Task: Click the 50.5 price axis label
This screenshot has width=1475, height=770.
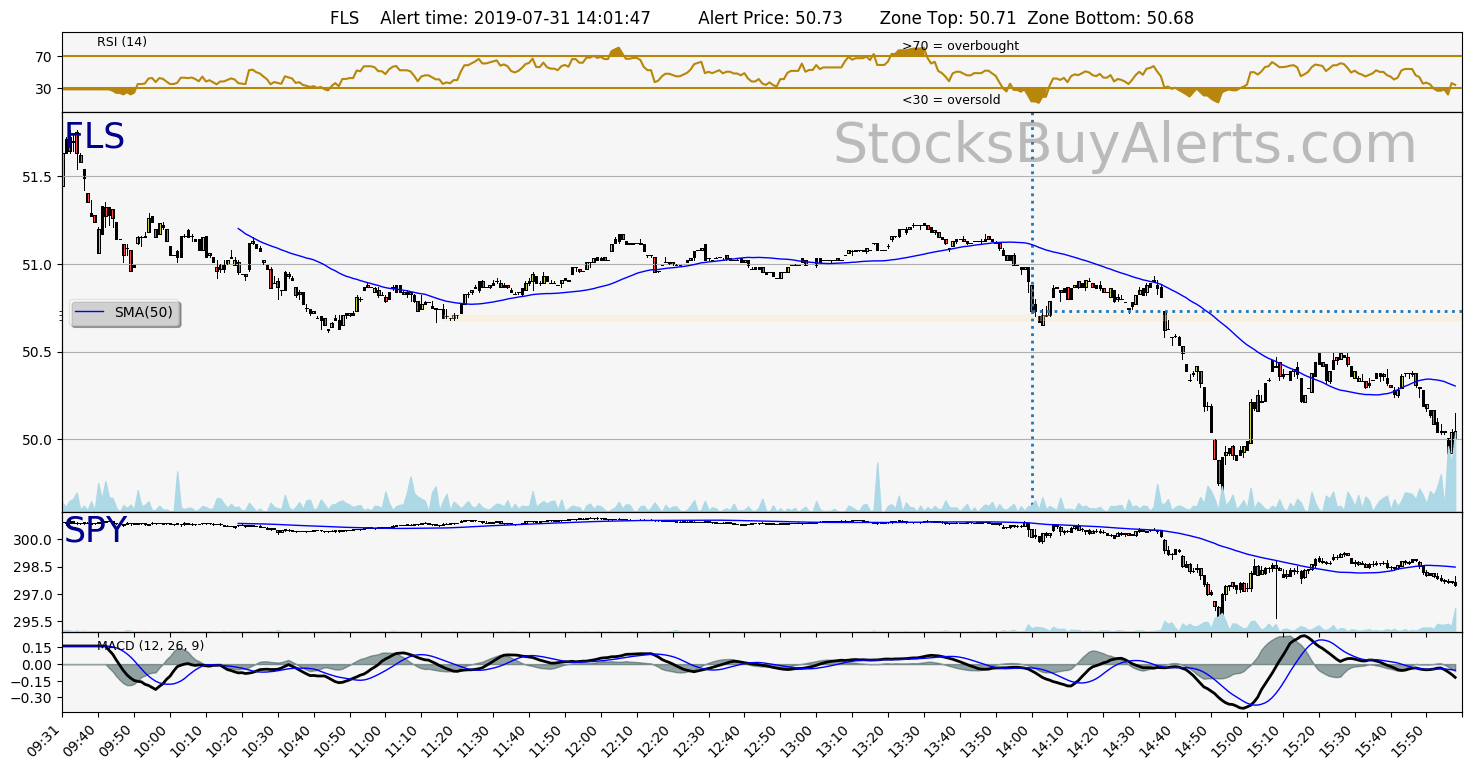Action: (36, 352)
